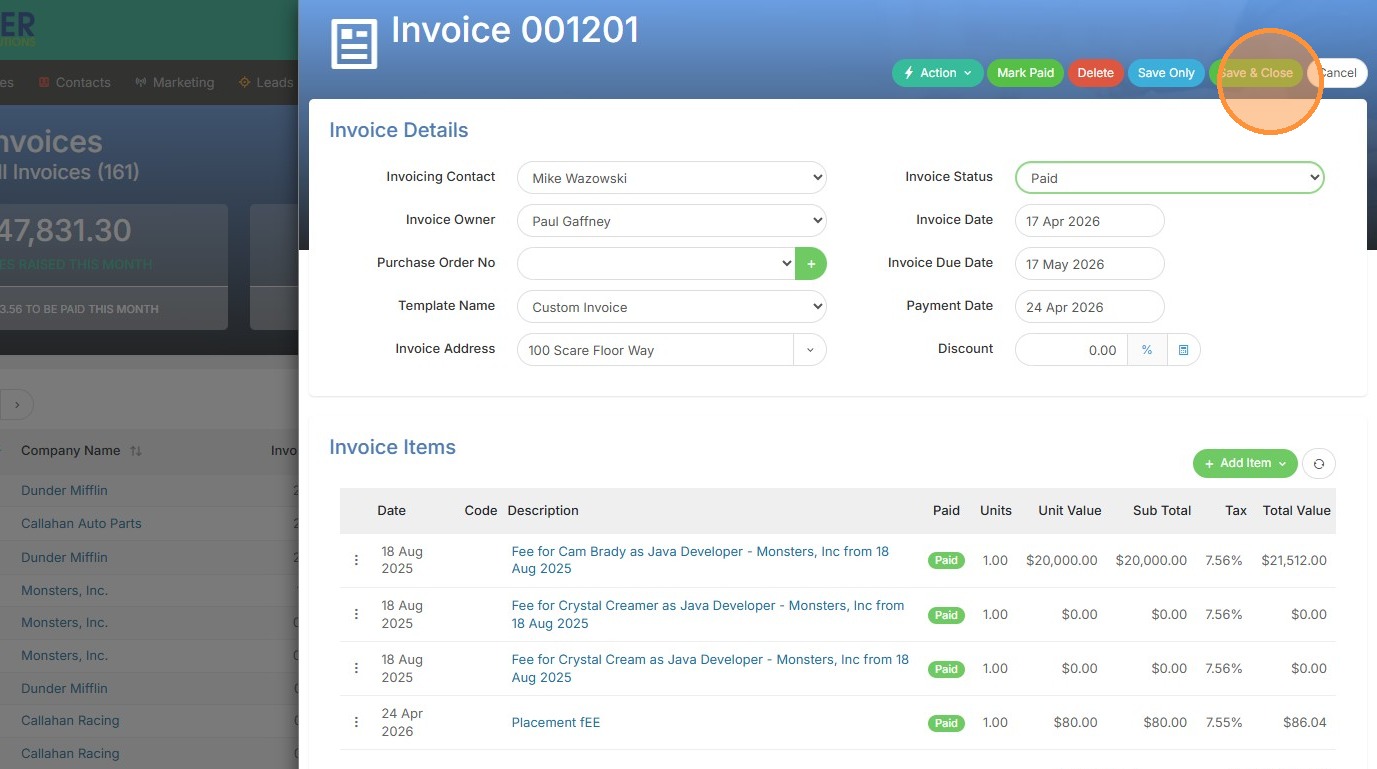This screenshot has height=769, width=1377.
Task: Open the Contacts menu in background page
Action: [83, 82]
